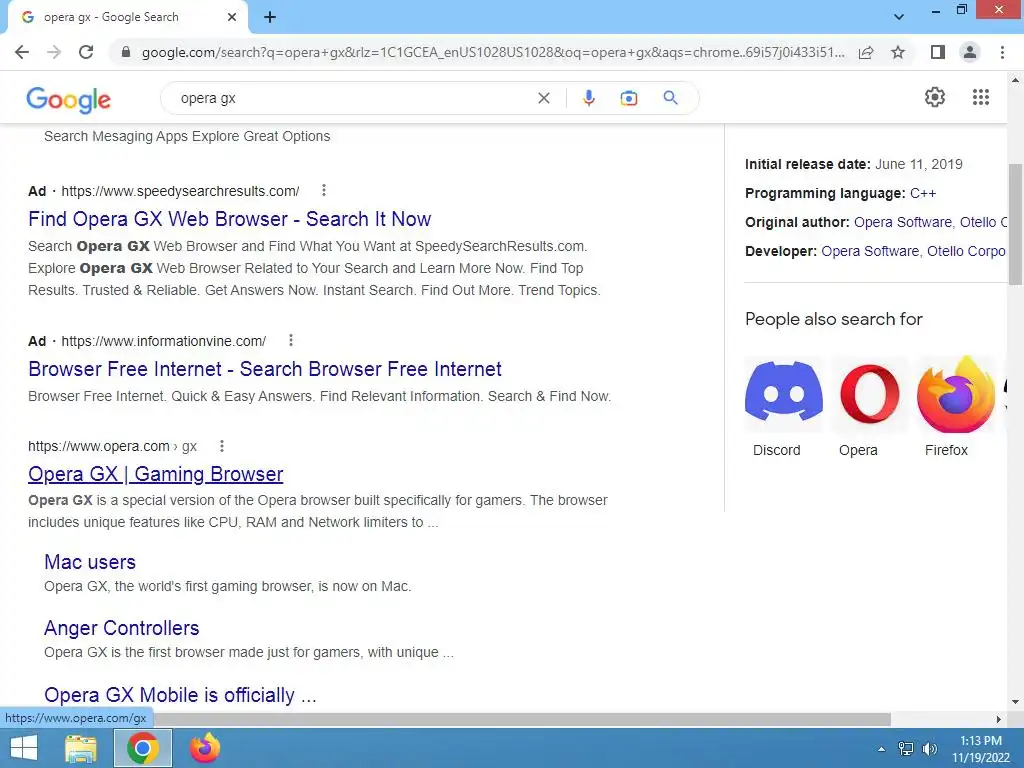Viewport: 1024px width, 768px height.
Task: Click the https://www.opera.com › gx URL text
Action: click(x=112, y=446)
